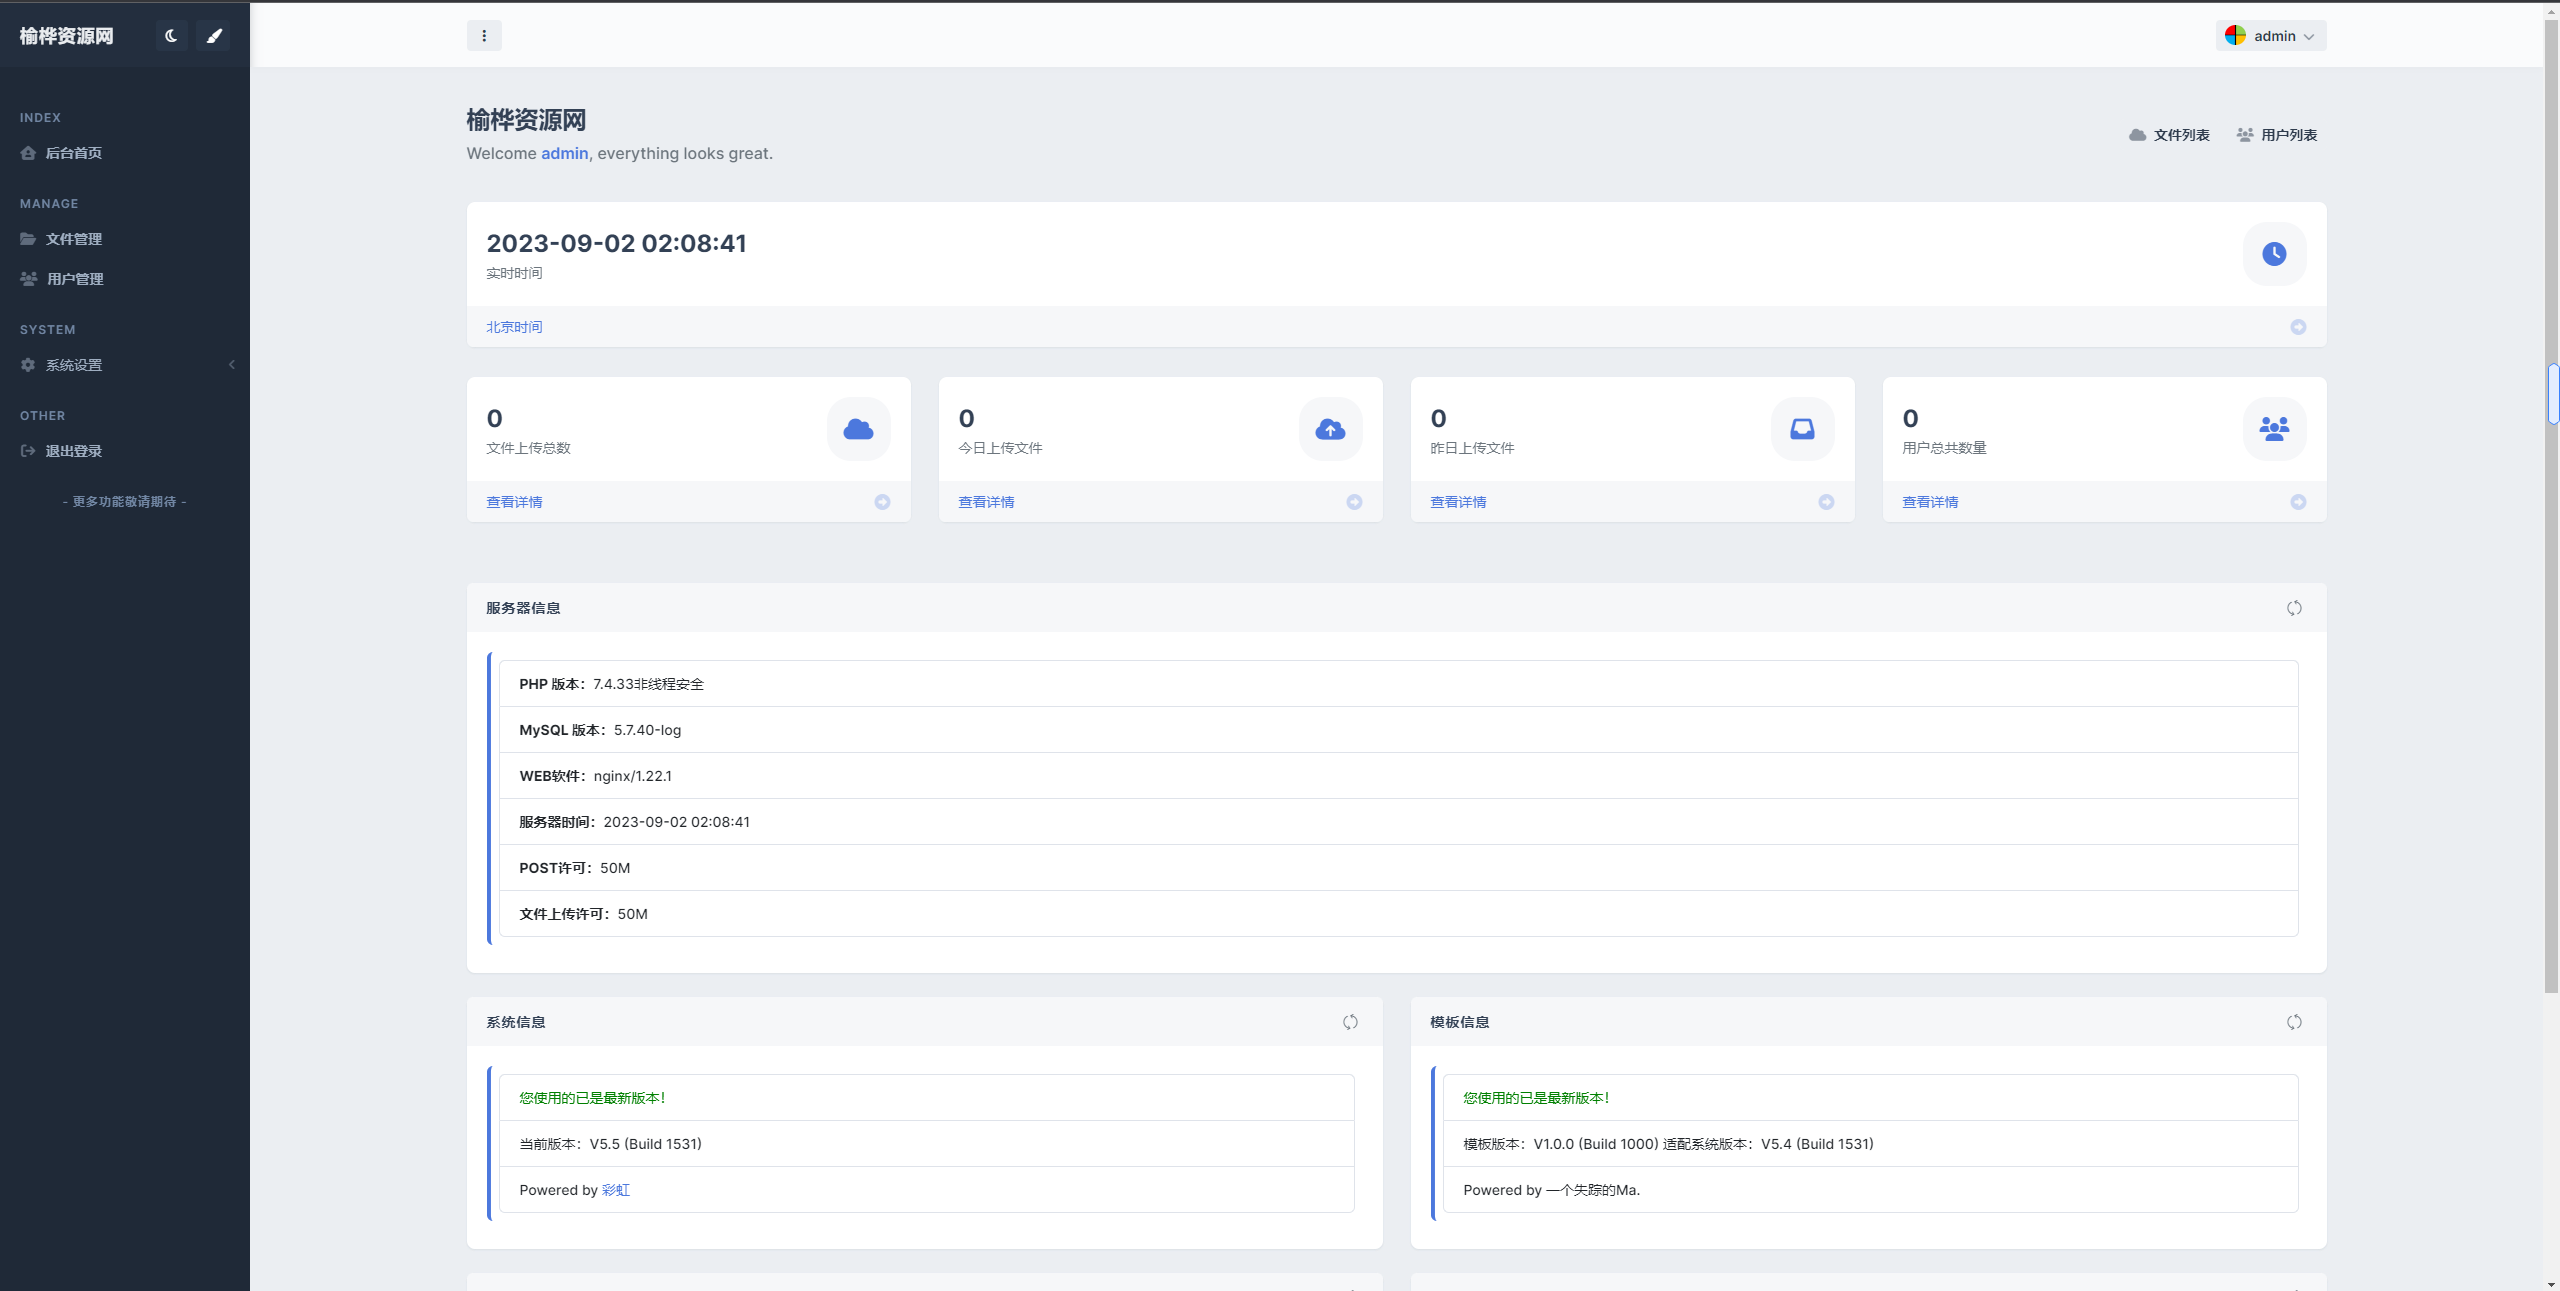Expand 系统设置 menu in sidebar
The width and height of the screenshot is (2560, 1291).
(x=125, y=365)
